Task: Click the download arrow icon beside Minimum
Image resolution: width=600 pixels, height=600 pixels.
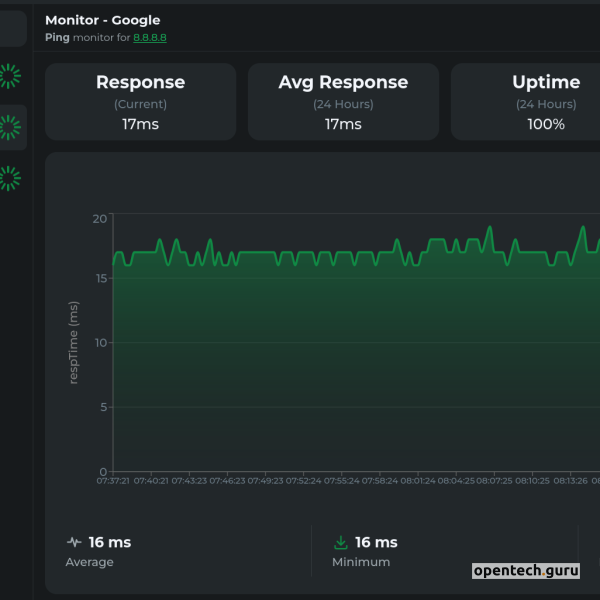Action: [x=341, y=542]
